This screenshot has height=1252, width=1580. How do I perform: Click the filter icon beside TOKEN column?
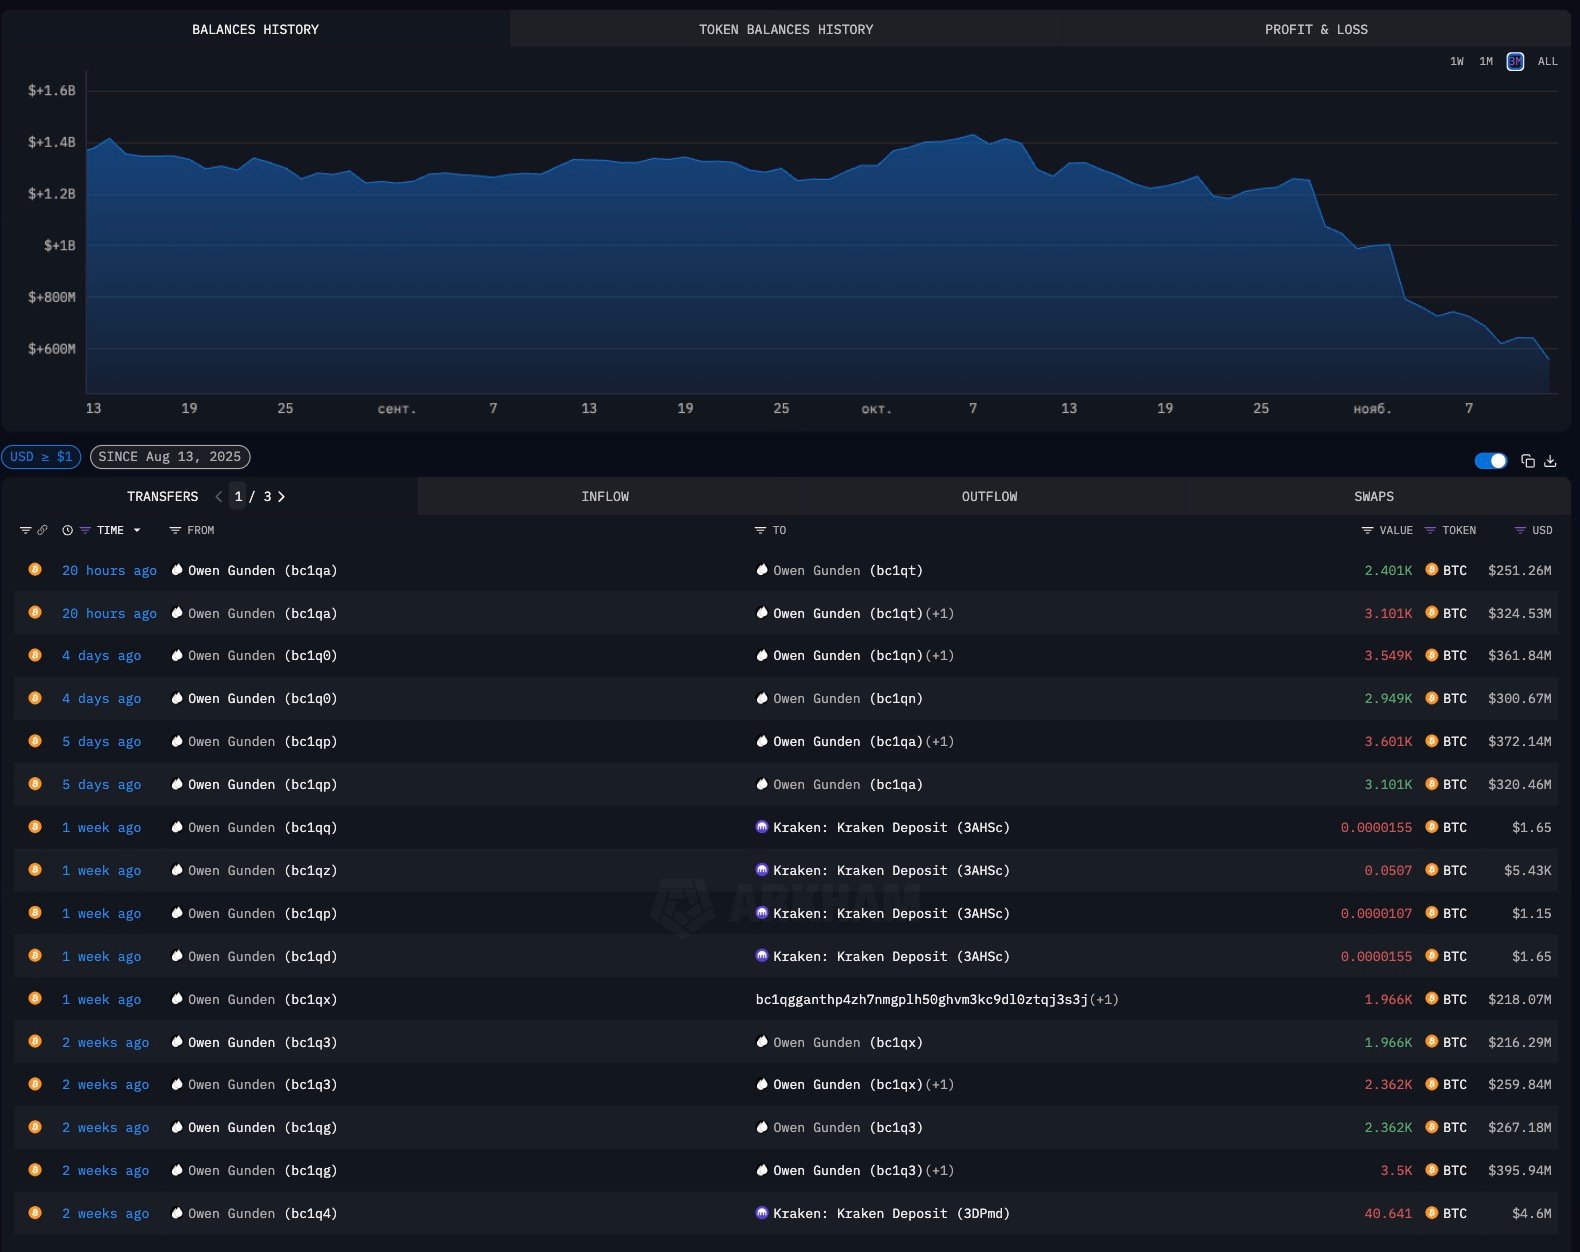1430,530
